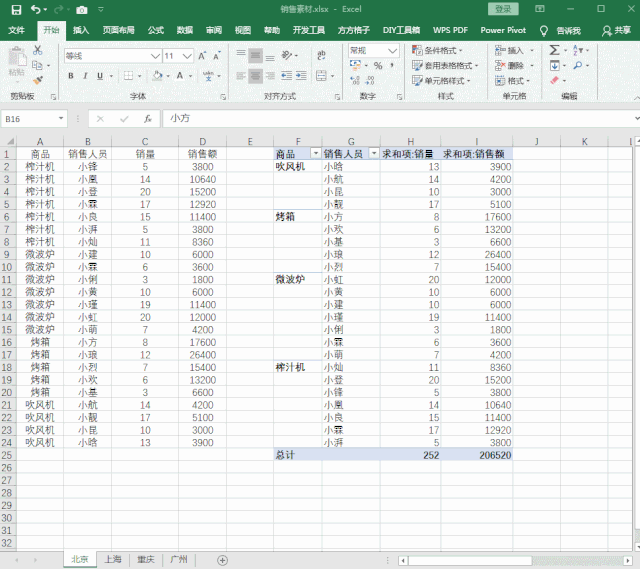
Task: Click the formula bar input
Action: click(398, 119)
